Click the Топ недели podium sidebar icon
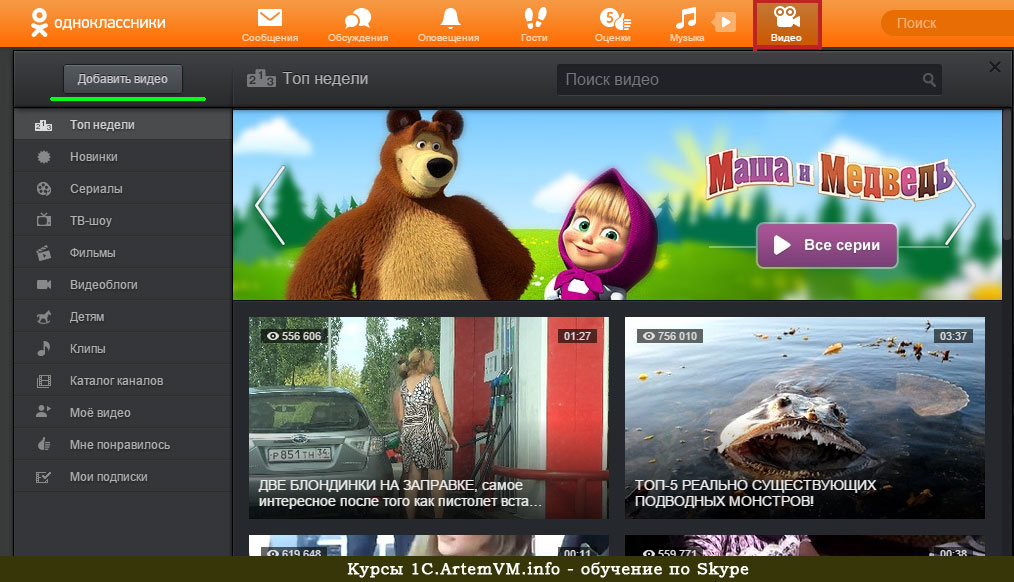The width and height of the screenshot is (1014, 582). point(43,125)
